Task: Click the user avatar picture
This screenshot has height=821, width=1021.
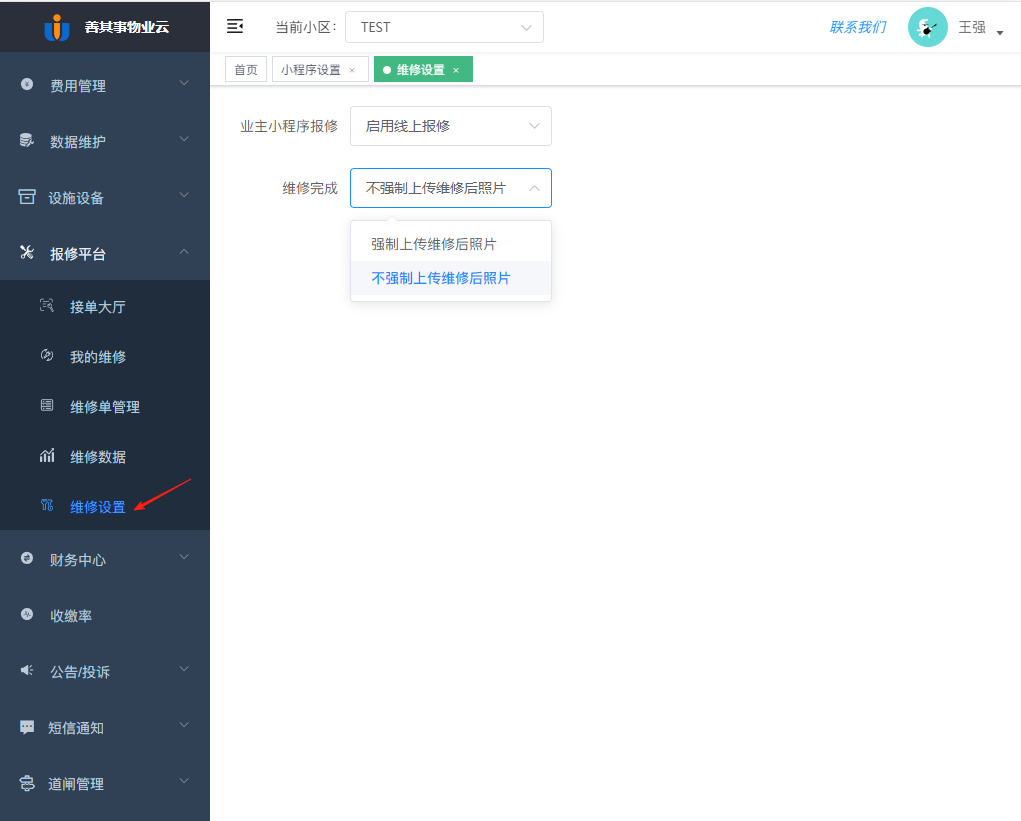Action: coord(927,28)
